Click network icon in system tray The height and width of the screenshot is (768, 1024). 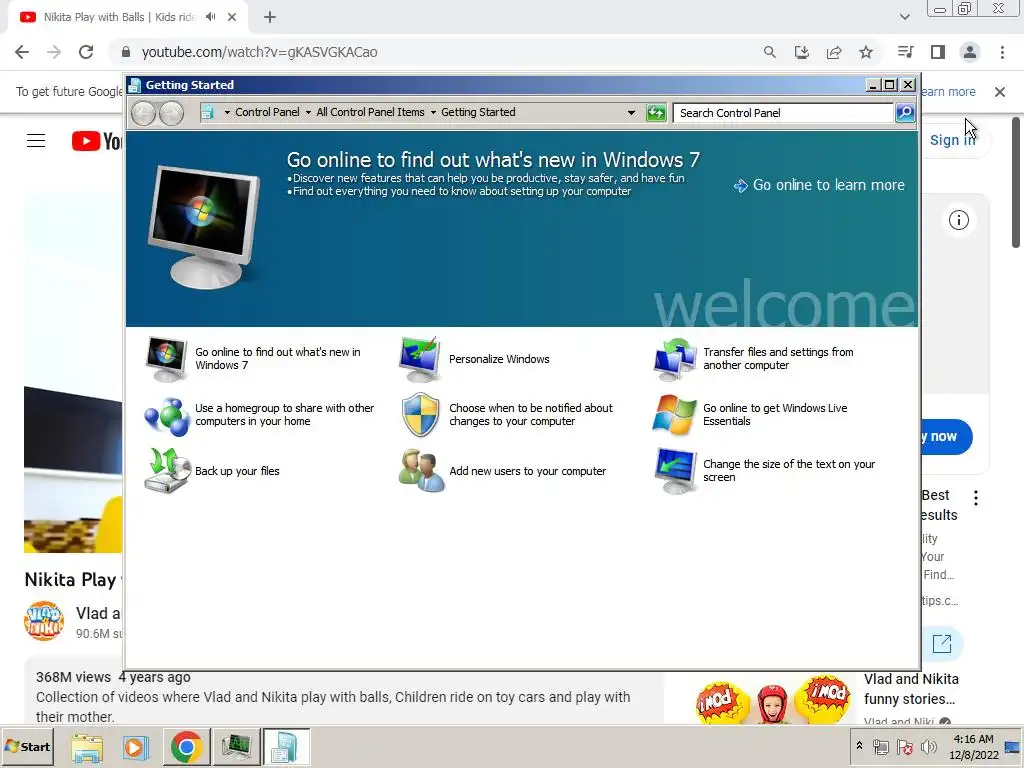(x=881, y=746)
